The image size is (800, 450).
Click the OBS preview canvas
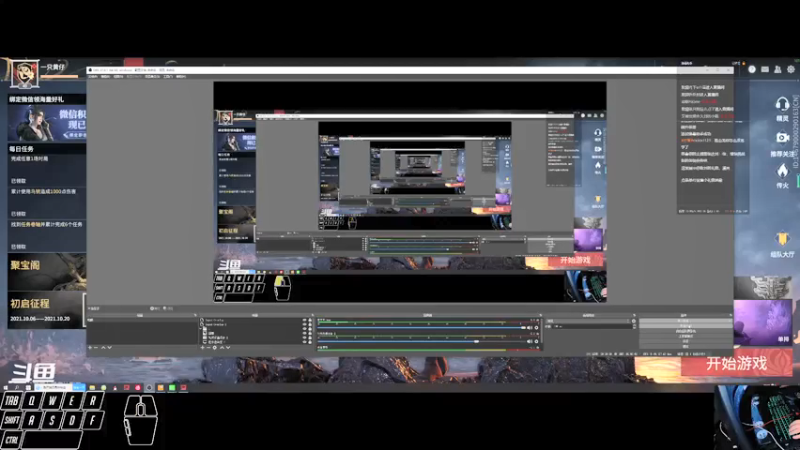click(x=410, y=192)
